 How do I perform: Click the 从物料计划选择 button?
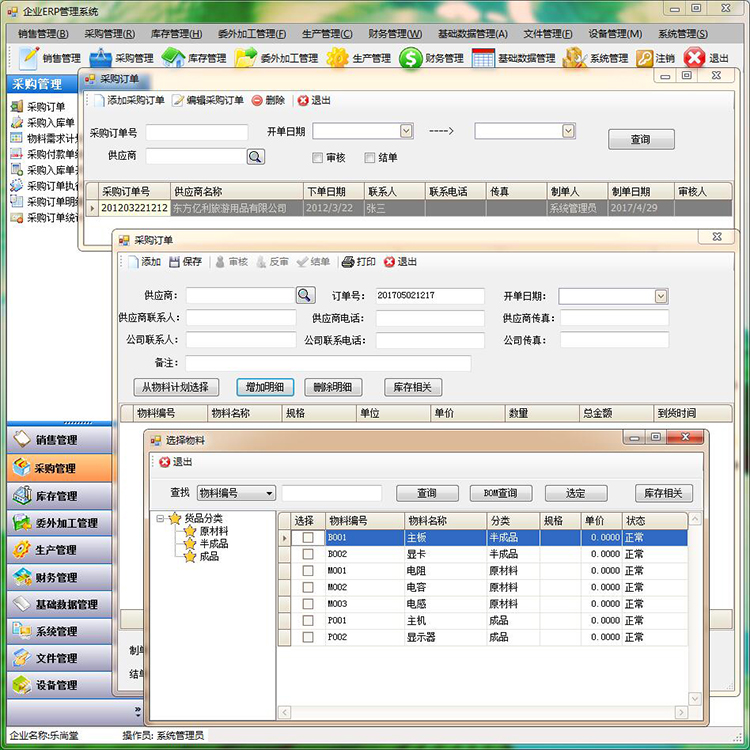[175, 387]
